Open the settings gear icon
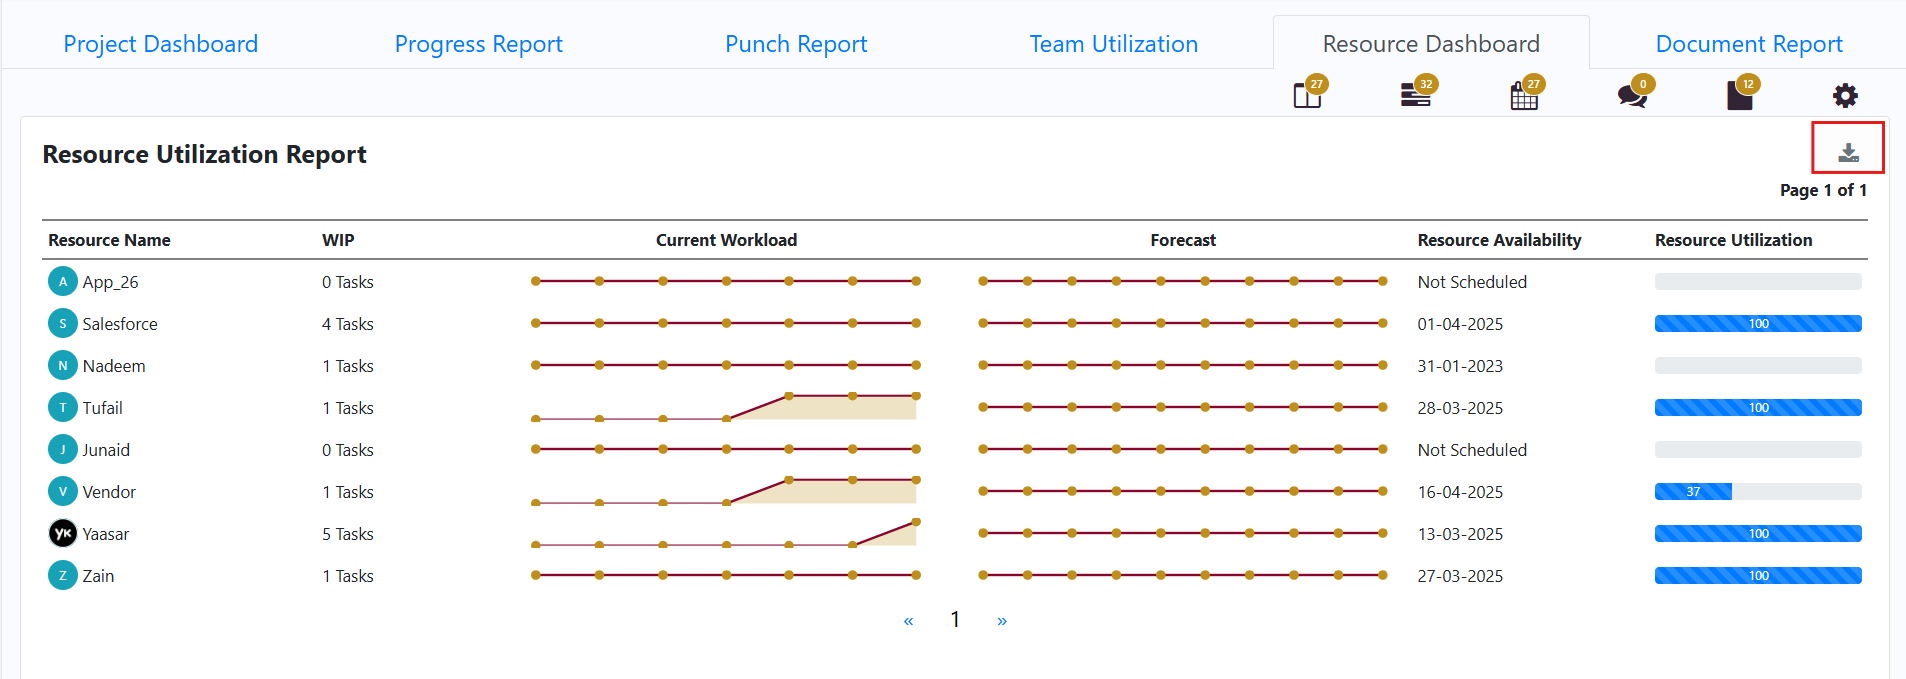 click(x=1844, y=95)
